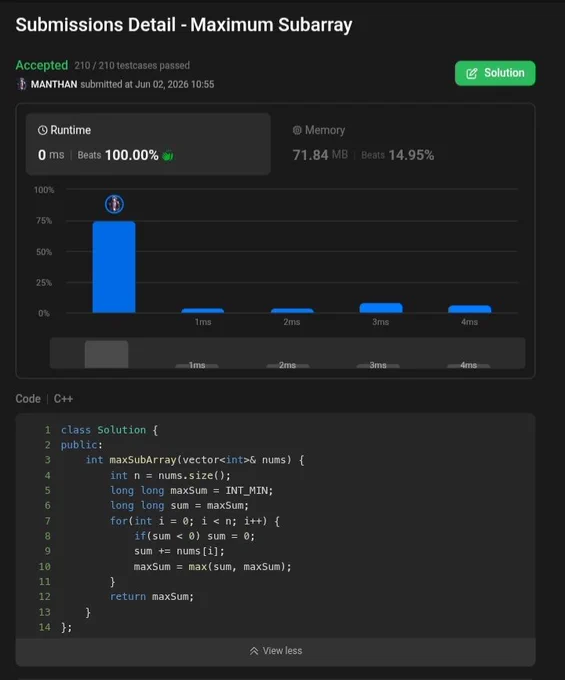
Task: Click code line 'return maxSum;'
Action: point(152,597)
